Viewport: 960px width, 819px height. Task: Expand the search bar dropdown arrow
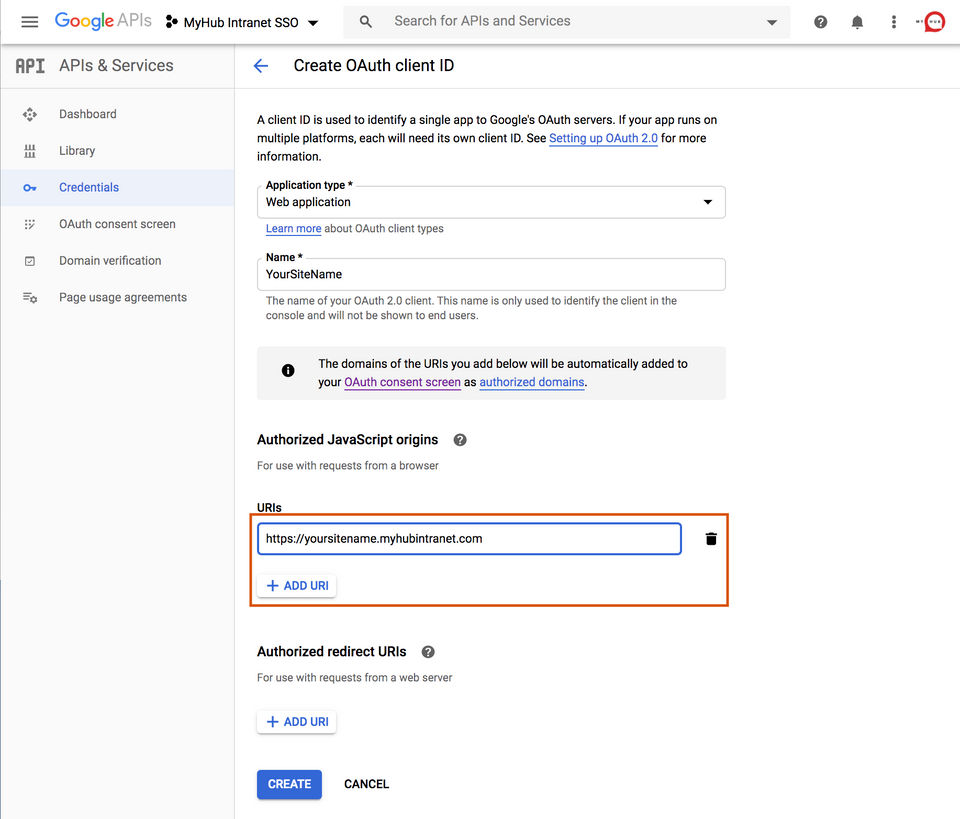point(772,22)
